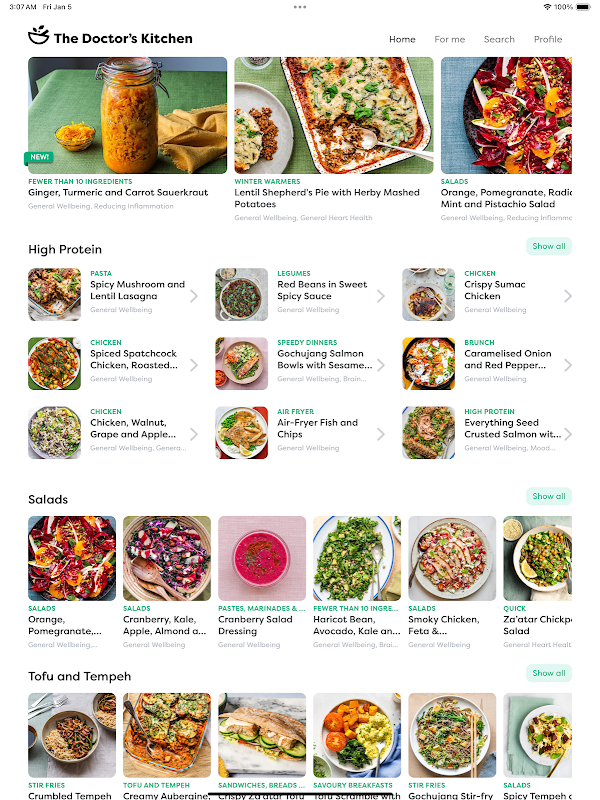
Task: Open Spicy Mushroom and Lentil Lasagna chevron
Action: coord(194,296)
